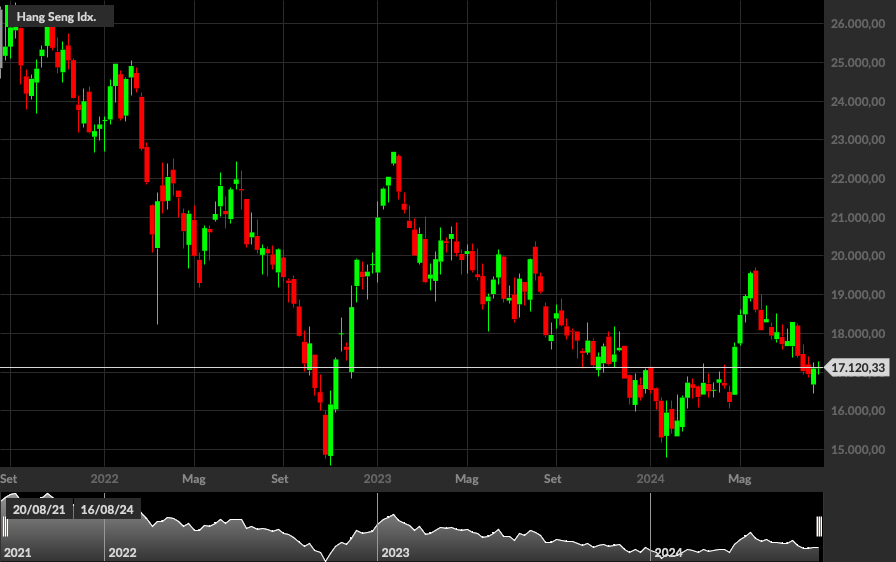Viewport: 896px width, 562px height.
Task: Click the 2022 label on the time axis
Action: (x=105, y=479)
